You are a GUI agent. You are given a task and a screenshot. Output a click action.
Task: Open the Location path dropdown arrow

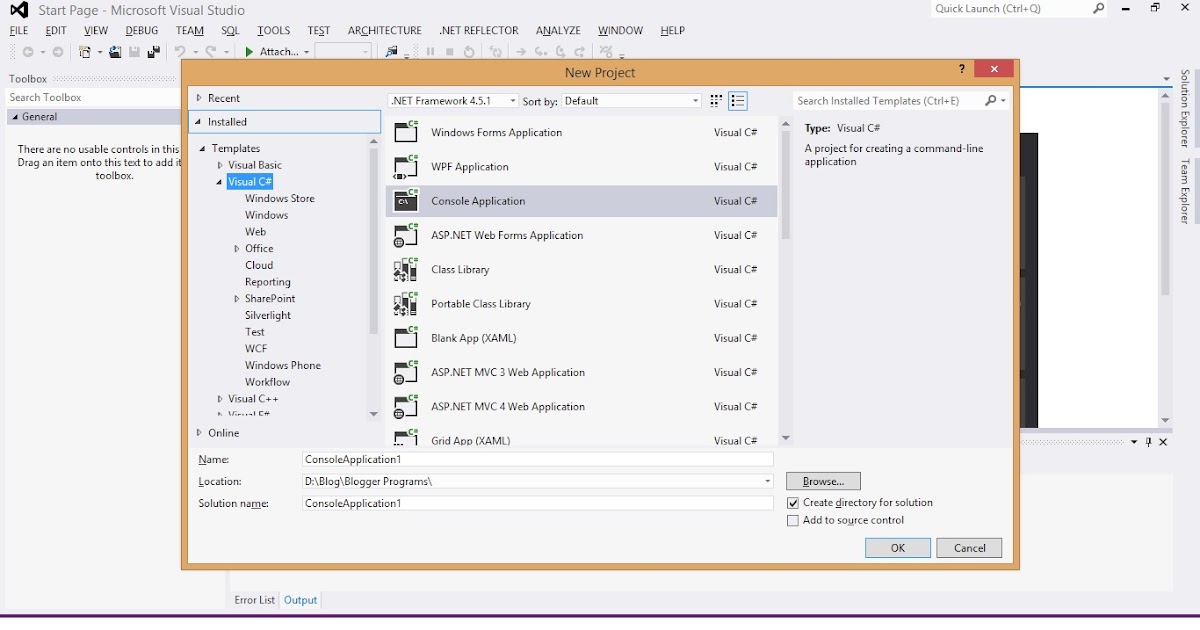(767, 481)
